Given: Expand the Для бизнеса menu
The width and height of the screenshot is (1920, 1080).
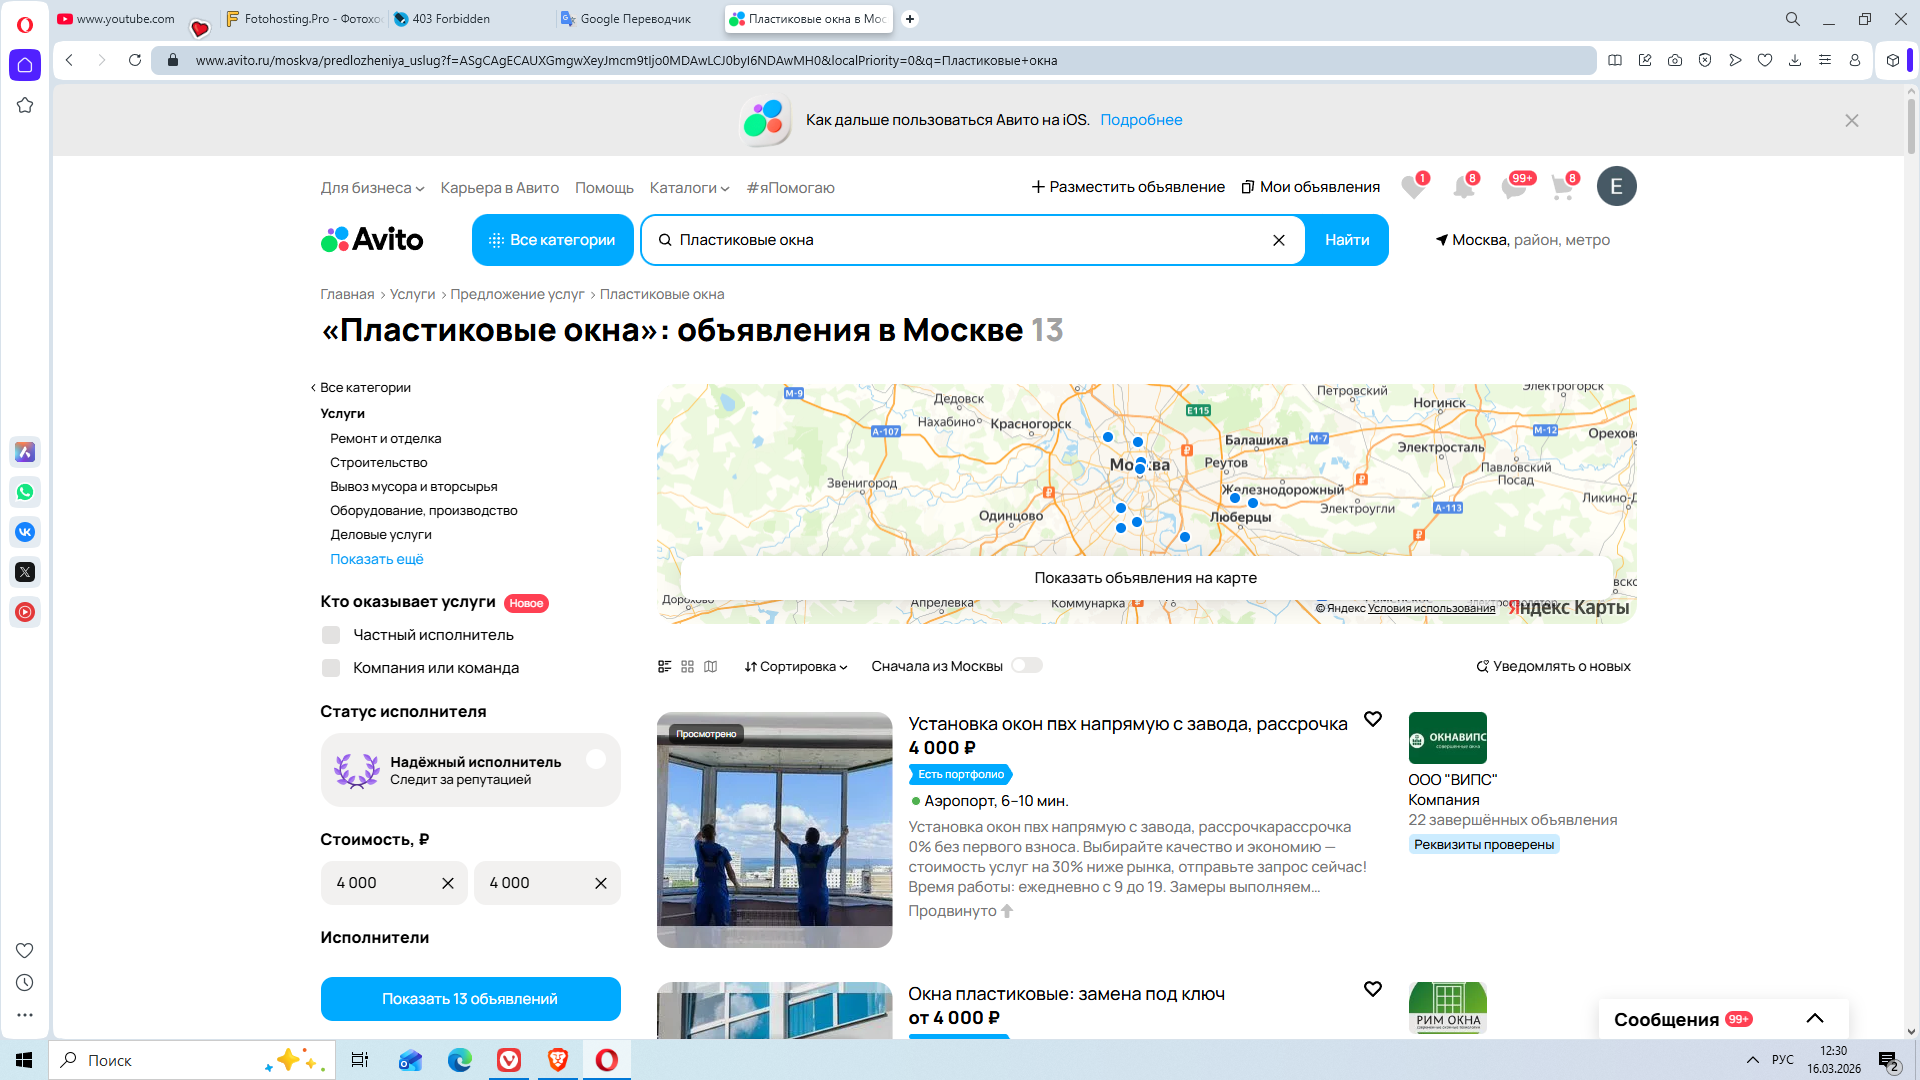Looking at the screenshot, I should 372,188.
